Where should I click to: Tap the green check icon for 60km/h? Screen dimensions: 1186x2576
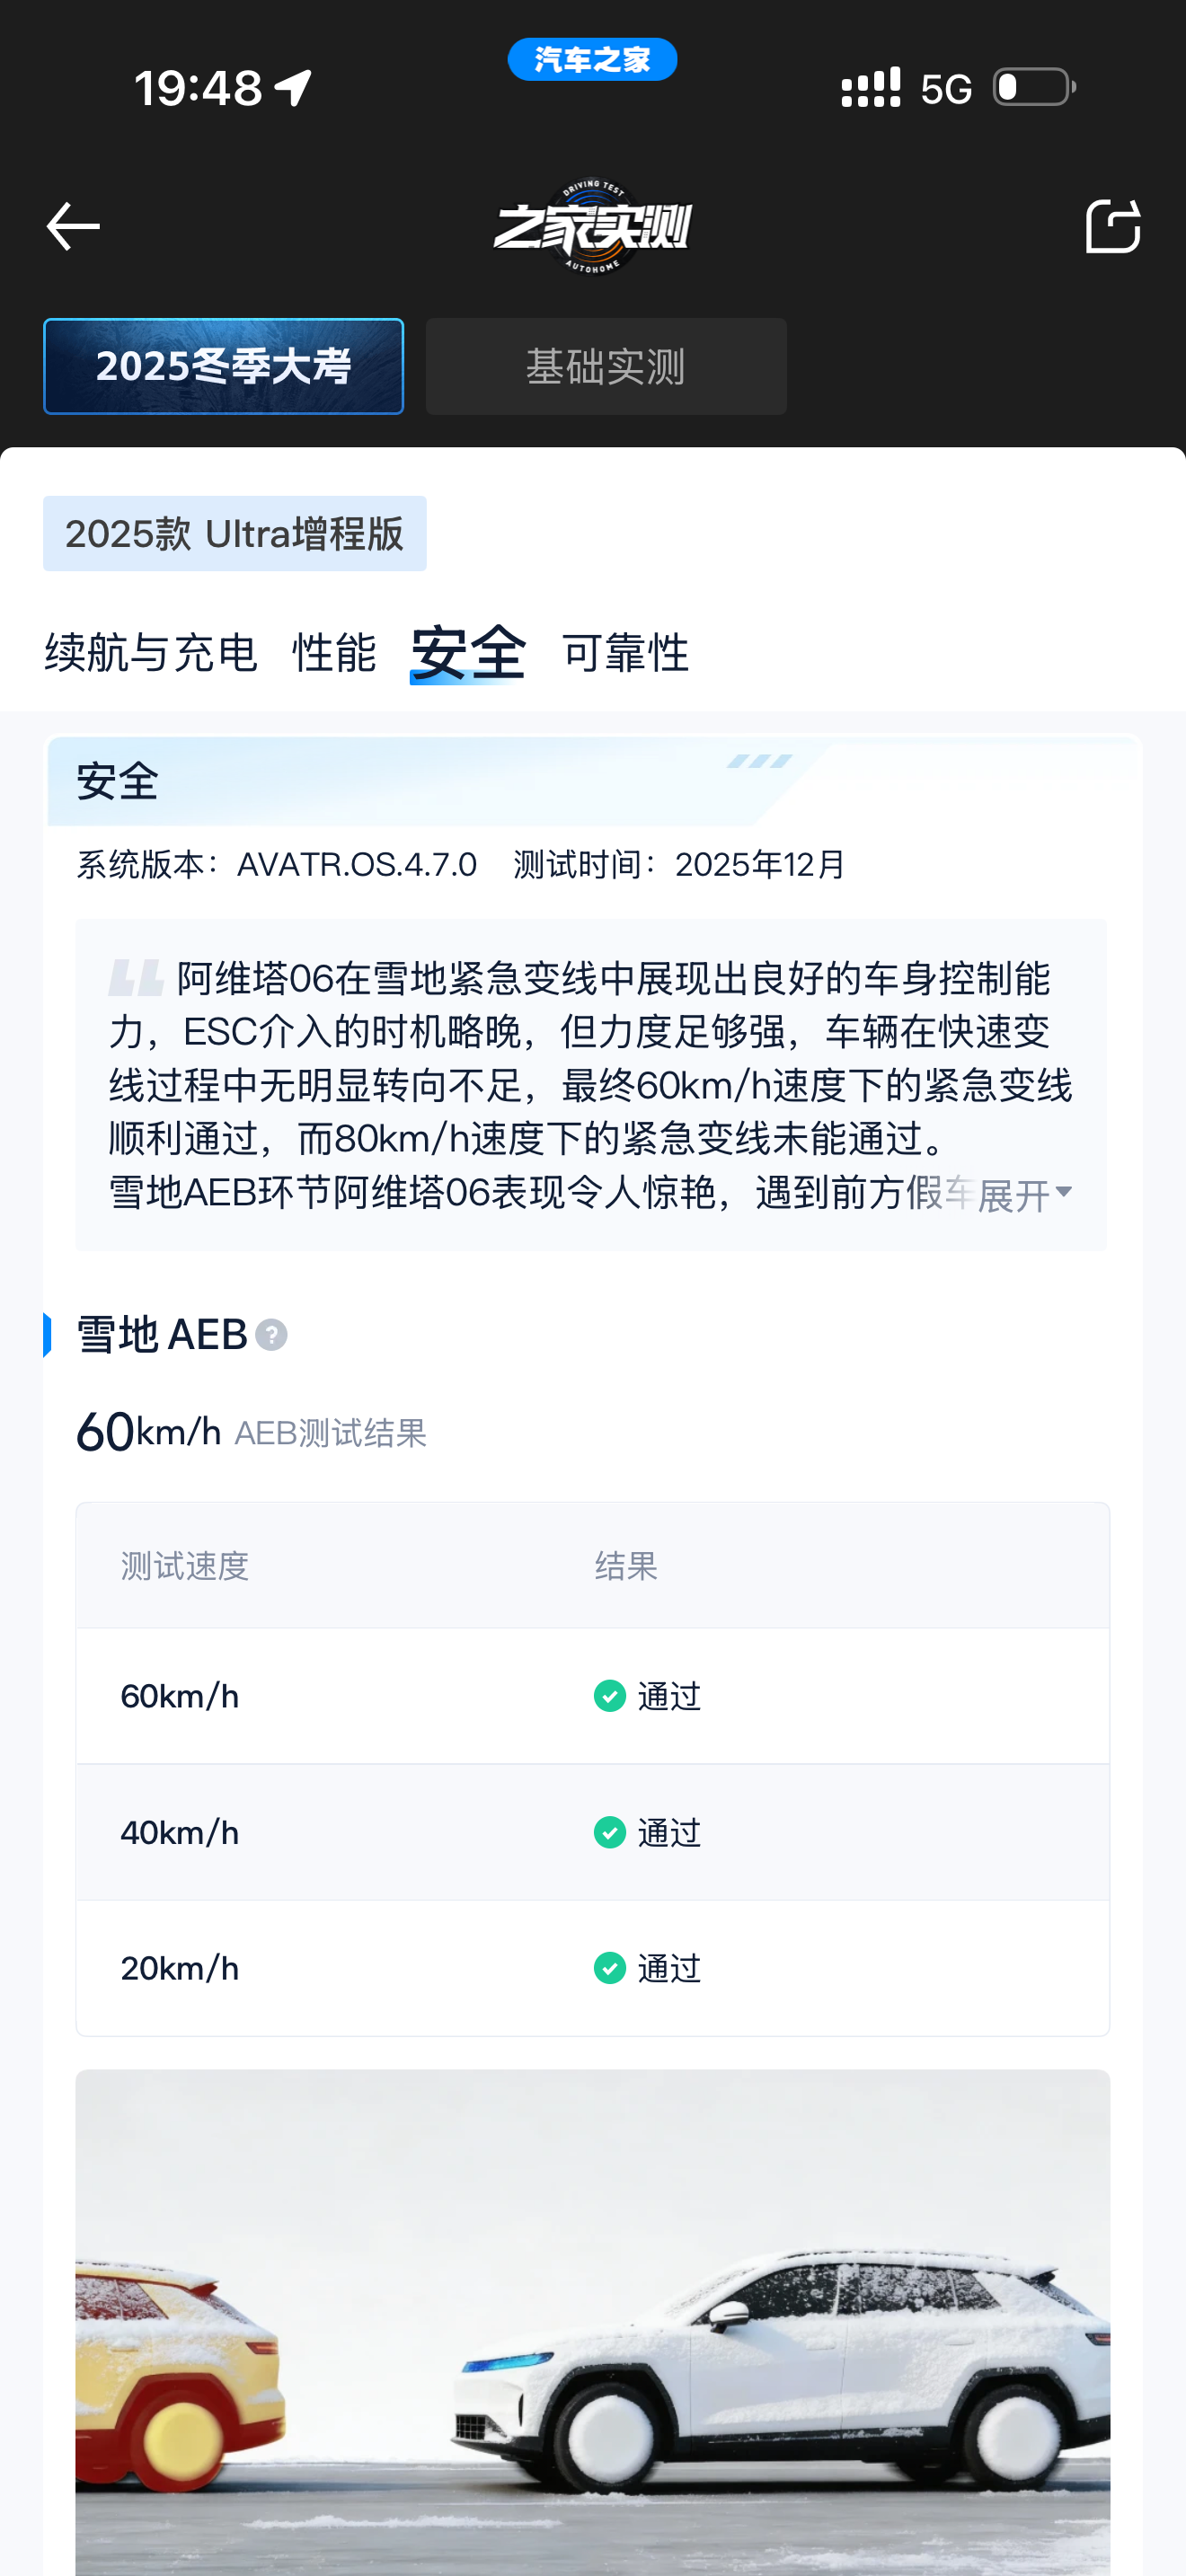tap(609, 1696)
